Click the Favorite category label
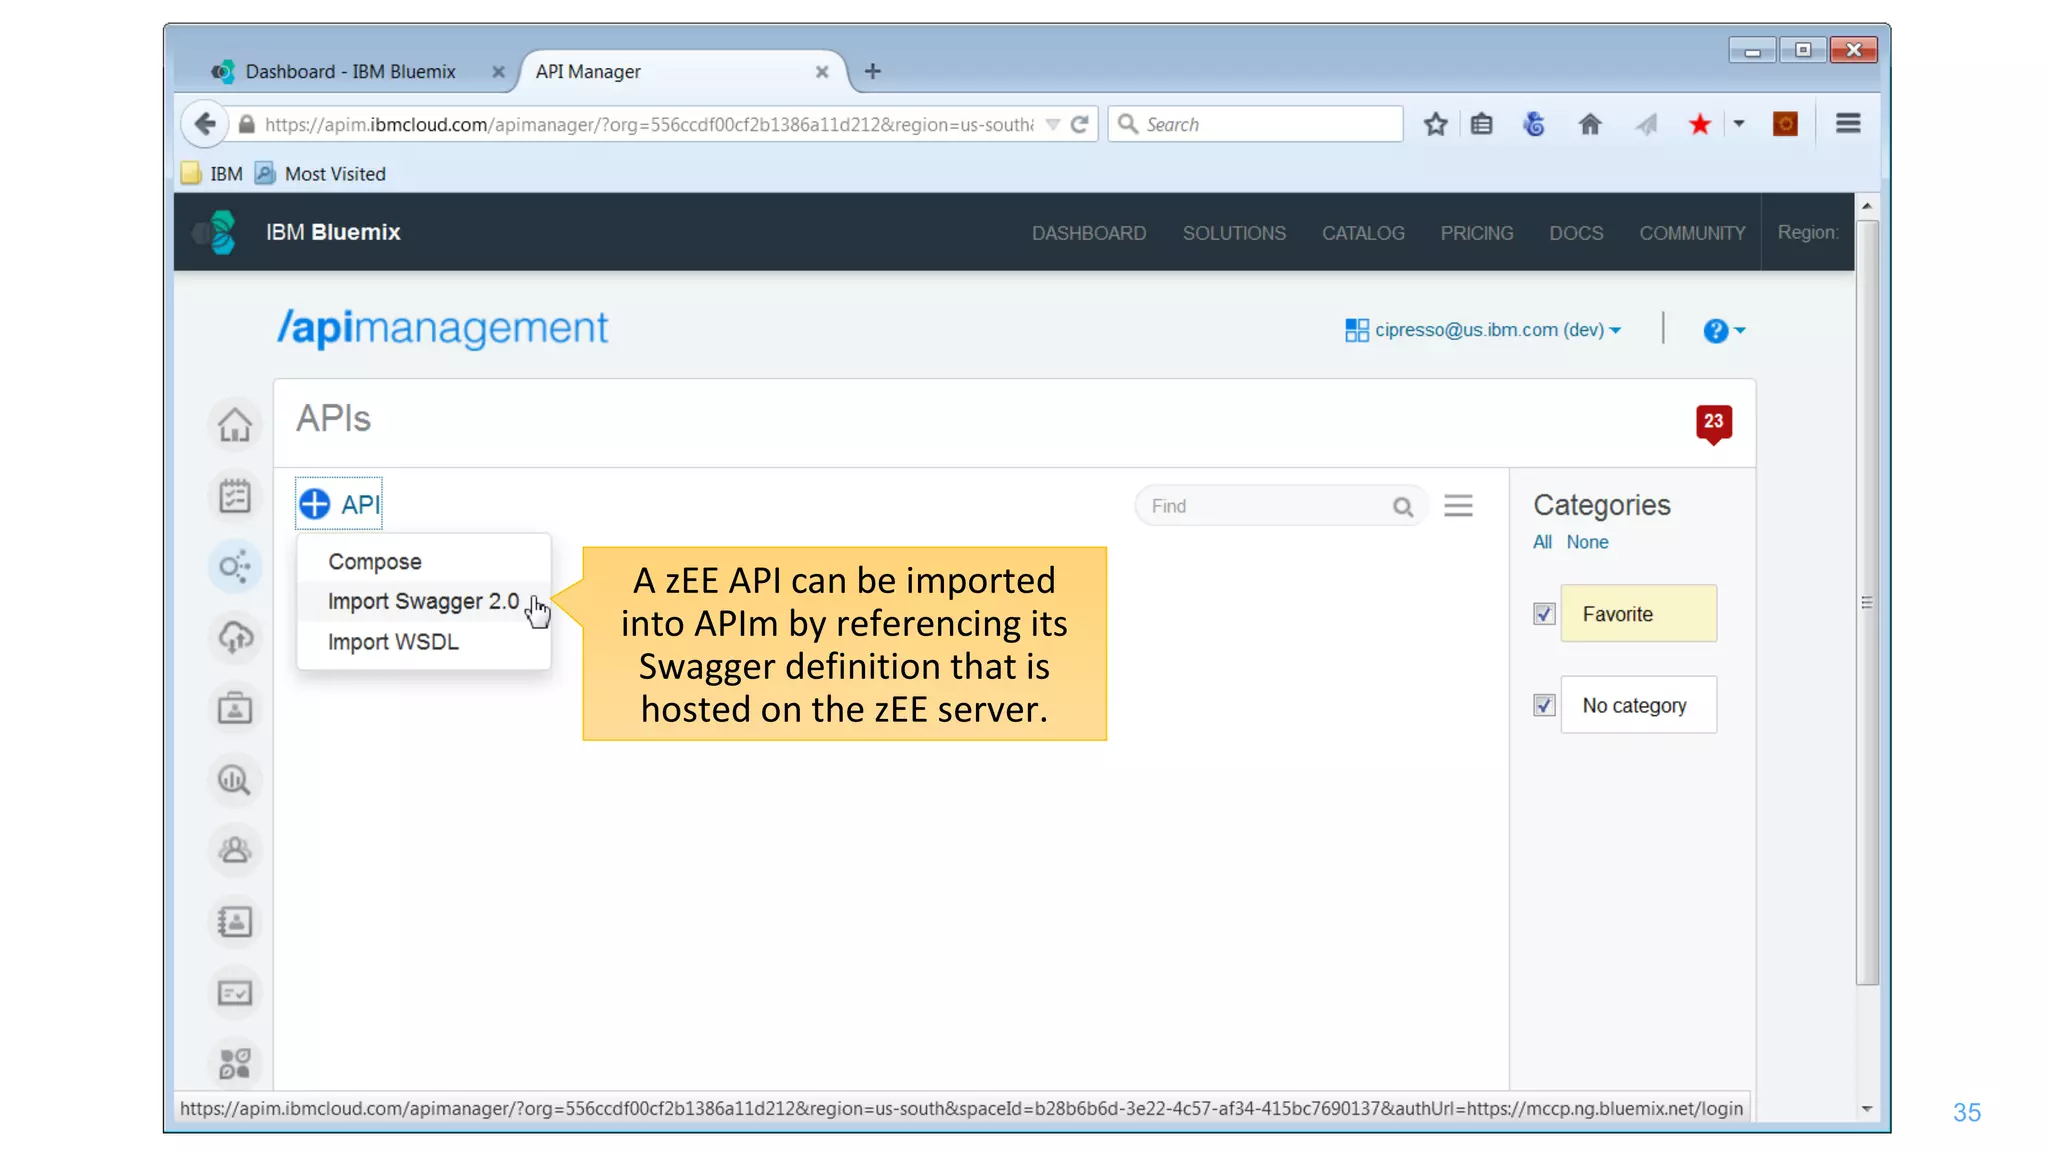2048x1152 pixels. [1638, 614]
